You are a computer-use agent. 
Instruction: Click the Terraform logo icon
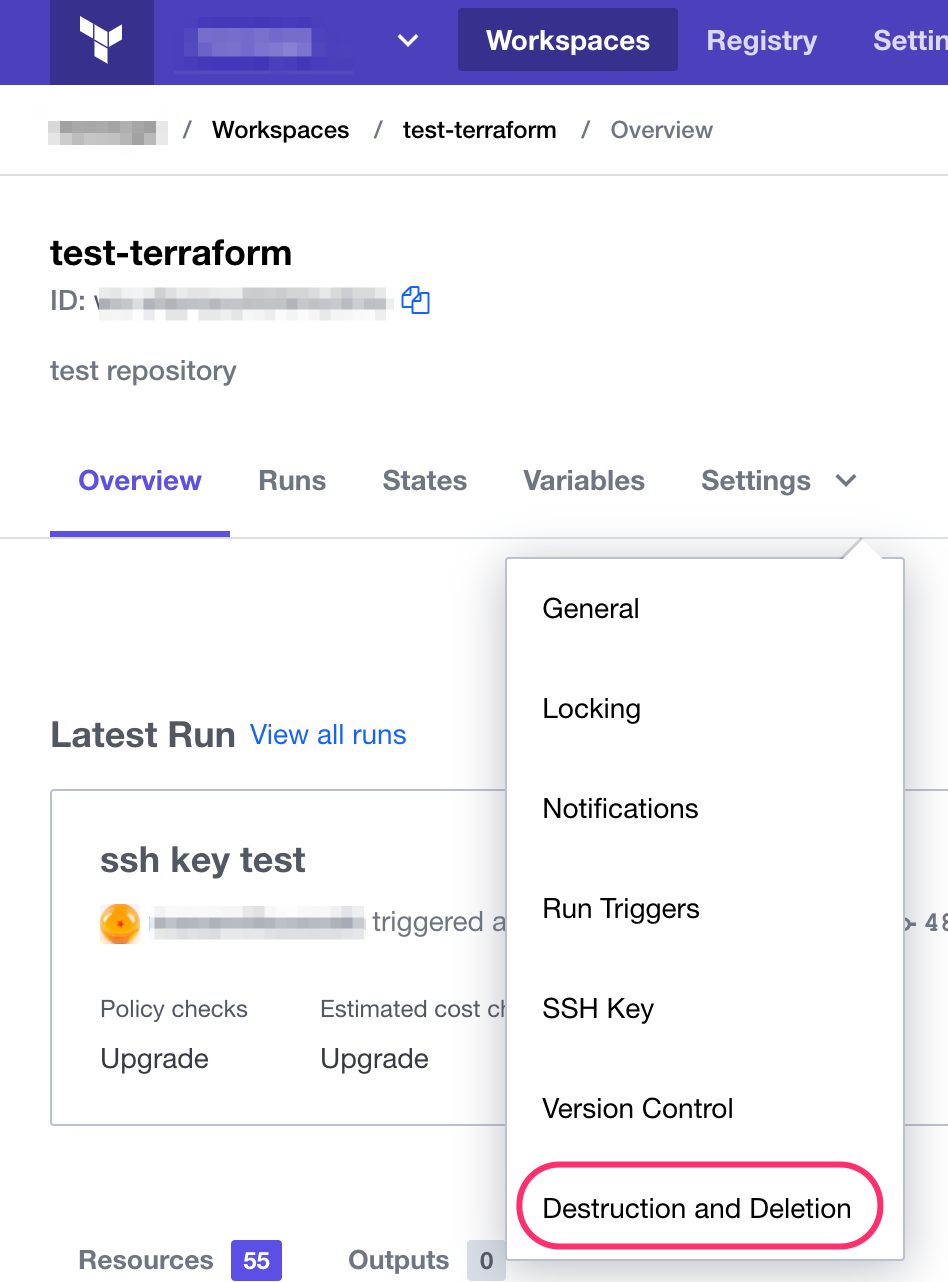pyautogui.click(x=101, y=41)
